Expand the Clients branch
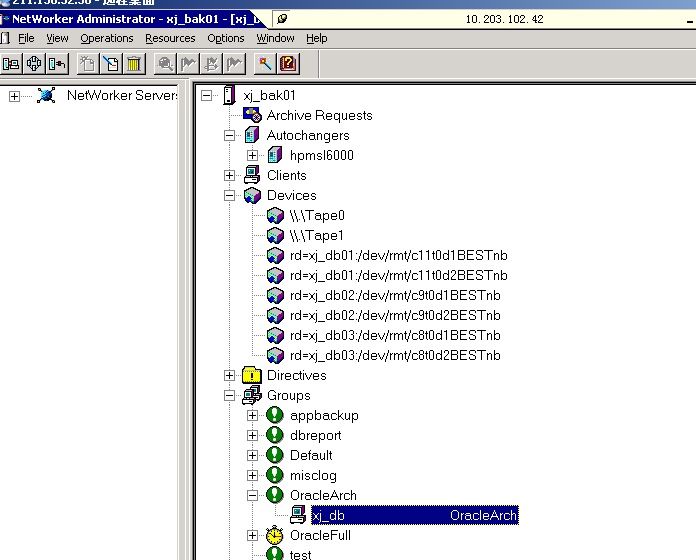This screenshot has height=560, width=696. (229, 175)
